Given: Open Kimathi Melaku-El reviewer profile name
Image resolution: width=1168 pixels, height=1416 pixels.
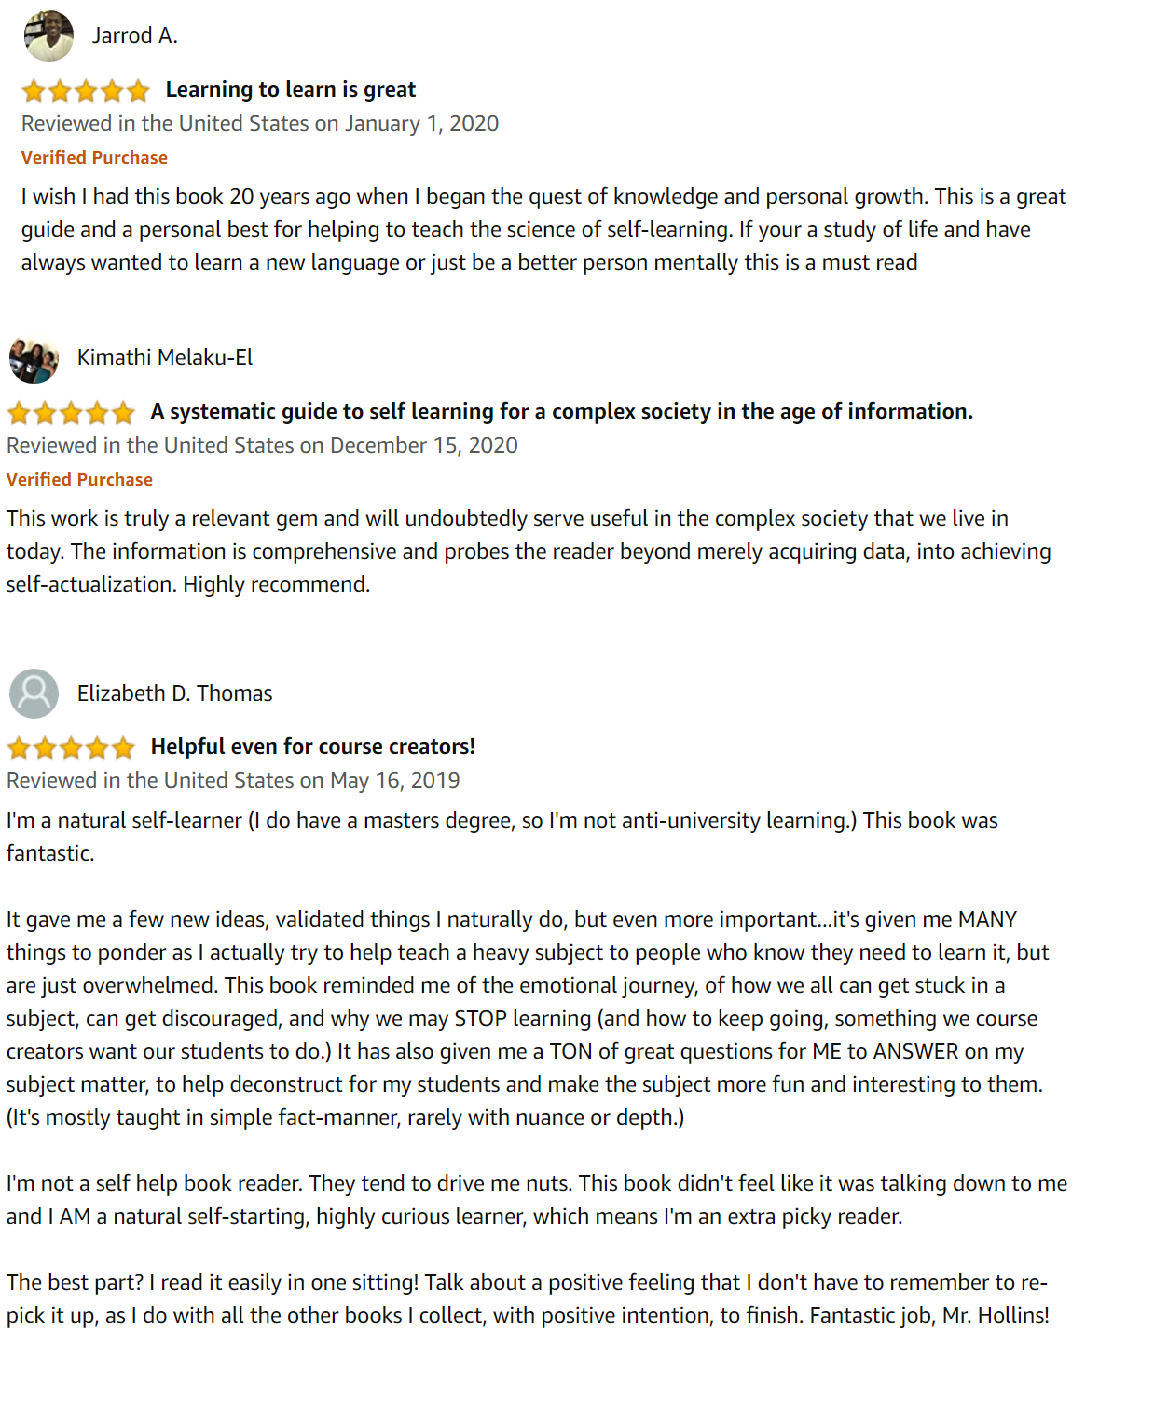Looking at the screenshot, I should coord(165,358).
